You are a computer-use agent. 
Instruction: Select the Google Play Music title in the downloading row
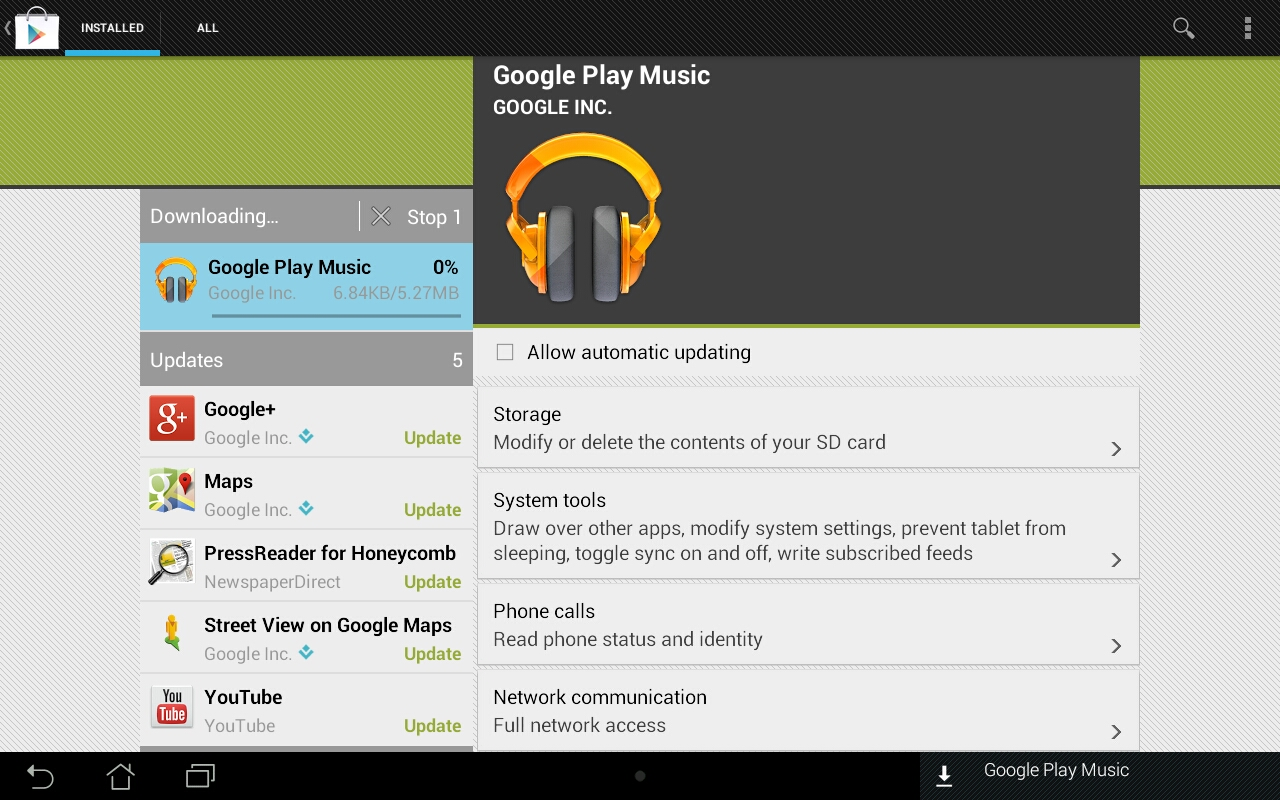pyautogui.click(x=289, y=267)
